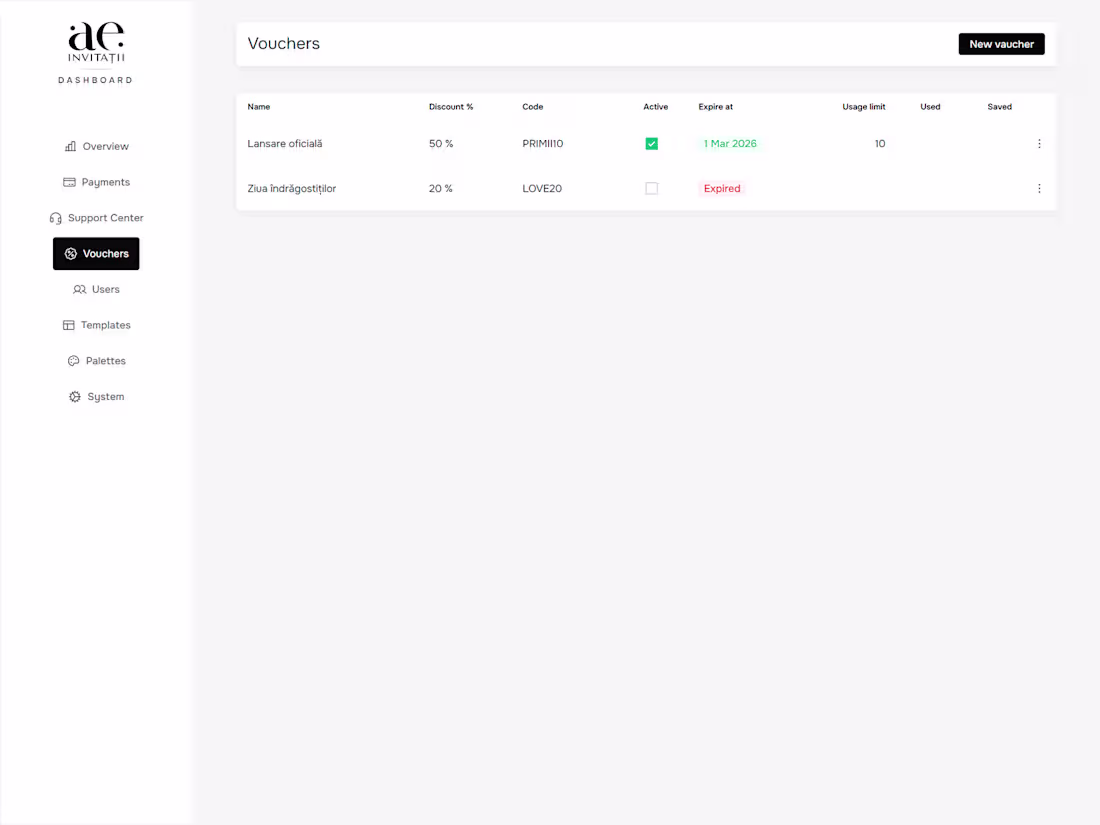
Task: Expand actions for Ziua îndrăgostiților voucher
Action: pyautogui.click(x=1039, y=188)
